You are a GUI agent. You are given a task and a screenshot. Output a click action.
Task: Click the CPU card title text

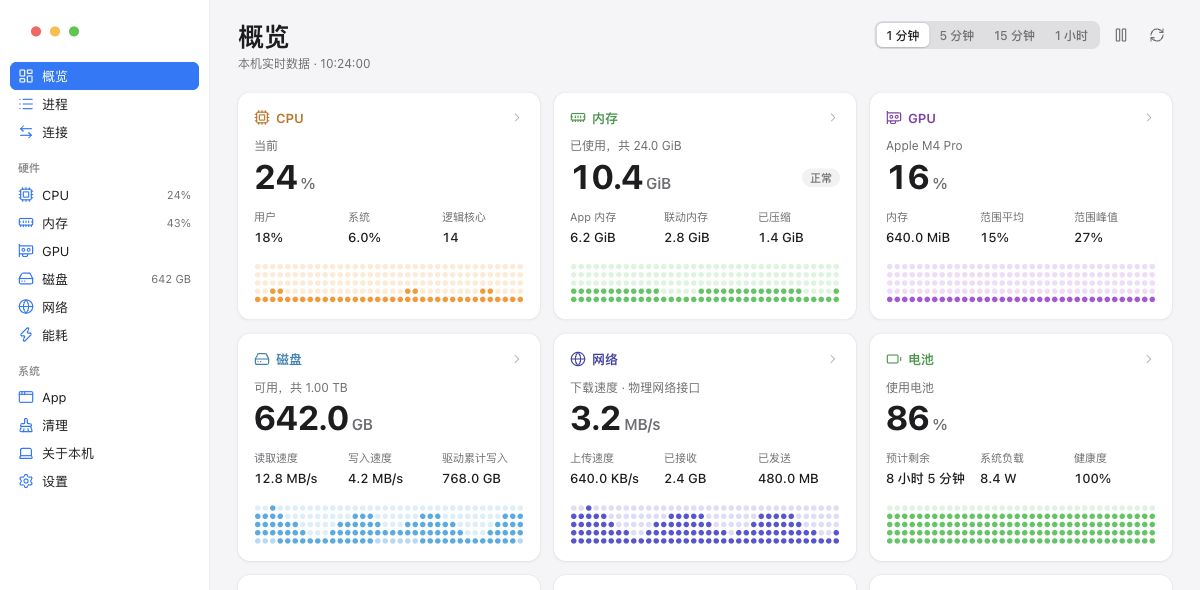pyautogui.click(x=290, y=118)
